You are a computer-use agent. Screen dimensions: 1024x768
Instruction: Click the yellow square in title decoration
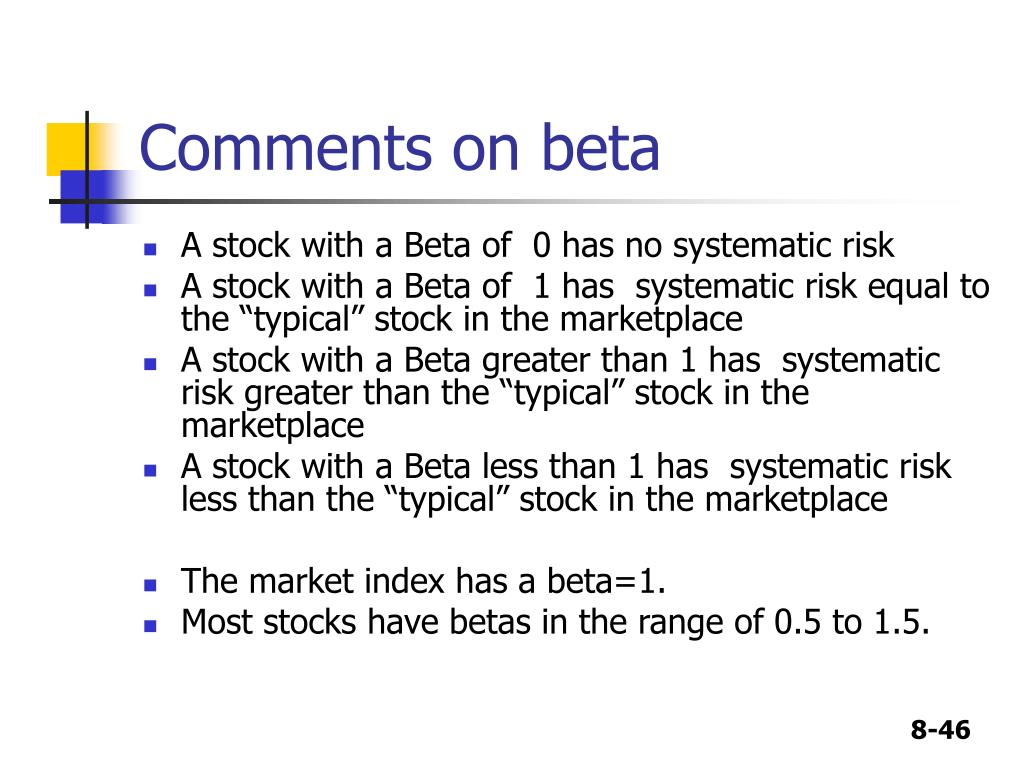pyautogui.click(x=67, y=150)
